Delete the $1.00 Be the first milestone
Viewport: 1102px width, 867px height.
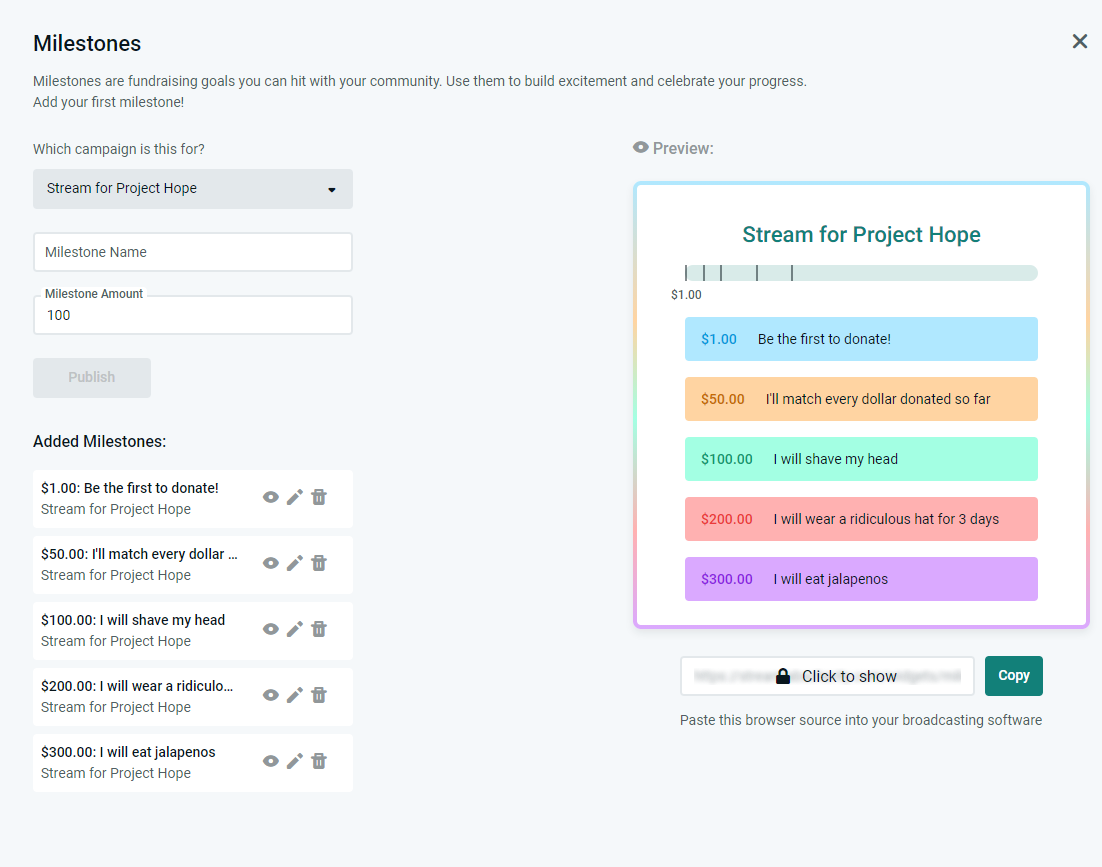319,497
